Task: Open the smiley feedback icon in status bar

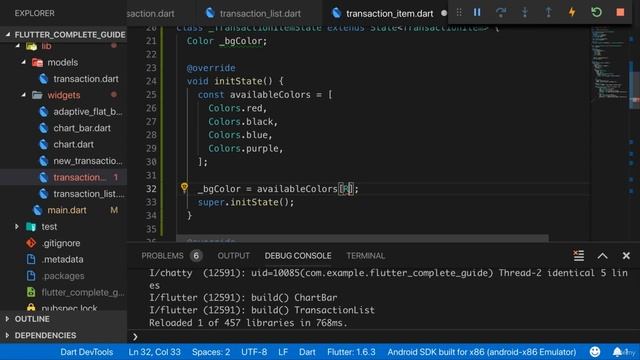Action: [595, 352]
